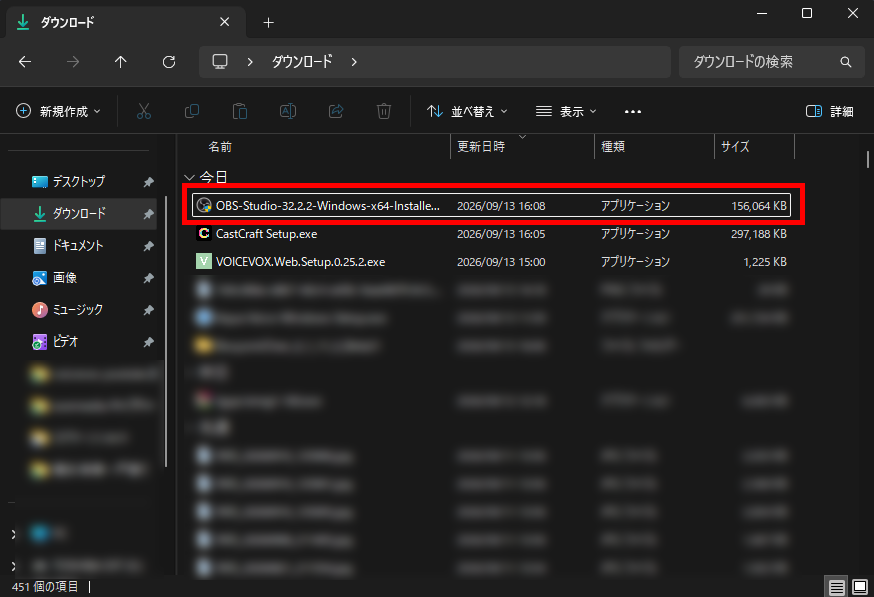Click size 156,064 KB
Image resolution: width=874 pixels, height=597 pixels.
tap(759, 206)
